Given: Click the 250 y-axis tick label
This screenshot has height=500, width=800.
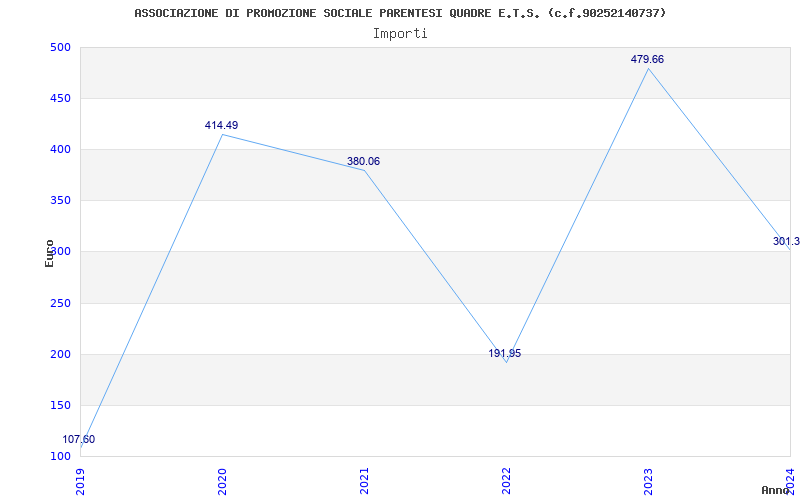Looking at the screenshot, I should click(60, 304).
